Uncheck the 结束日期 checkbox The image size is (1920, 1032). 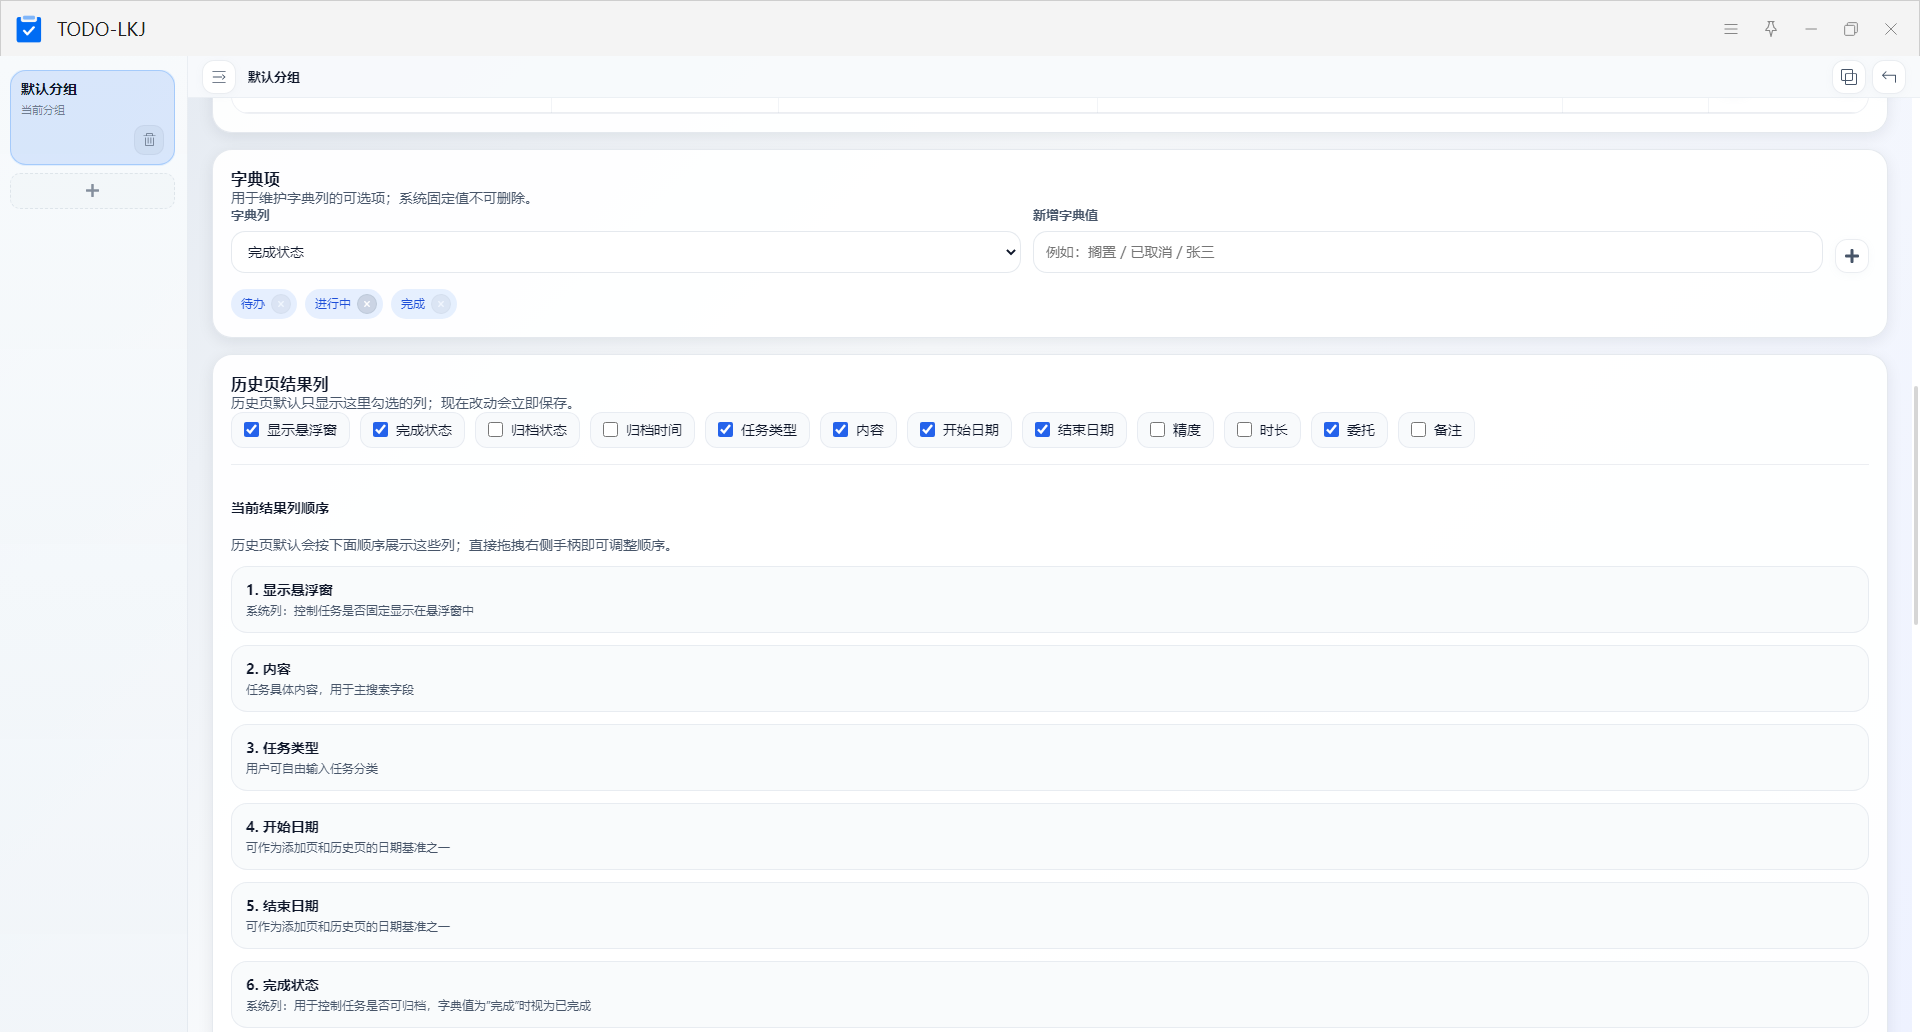[x=1043, y=430]
